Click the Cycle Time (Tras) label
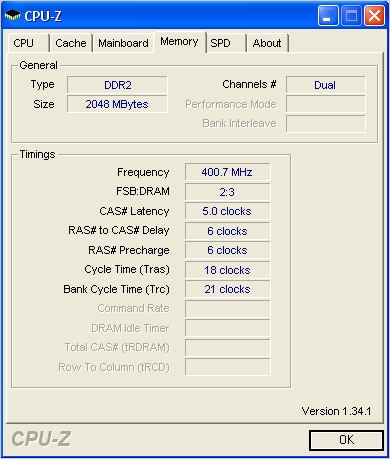 tap(127, 269)
